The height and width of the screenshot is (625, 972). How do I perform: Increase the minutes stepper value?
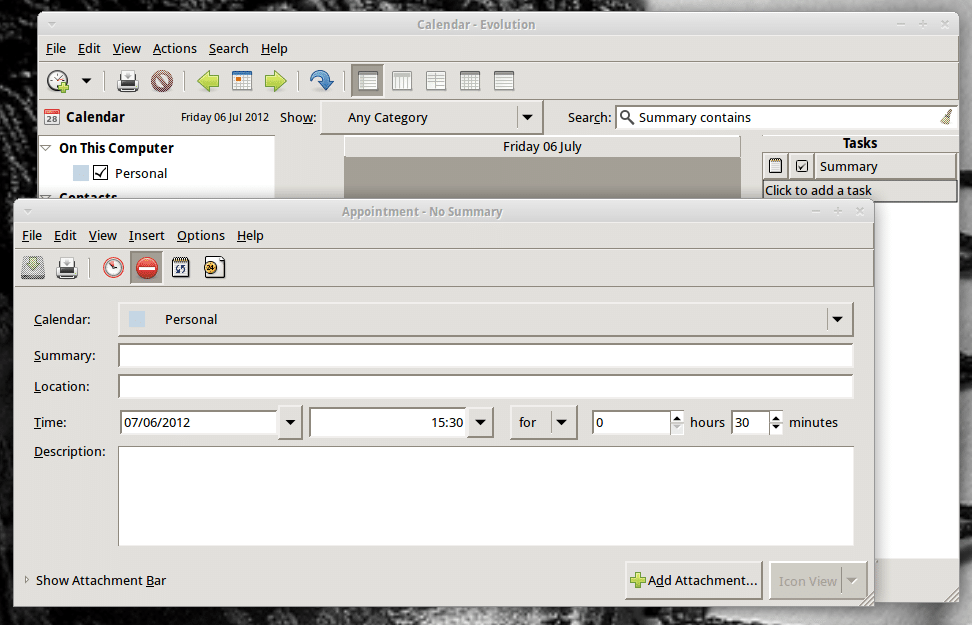(x=776, y=417)
